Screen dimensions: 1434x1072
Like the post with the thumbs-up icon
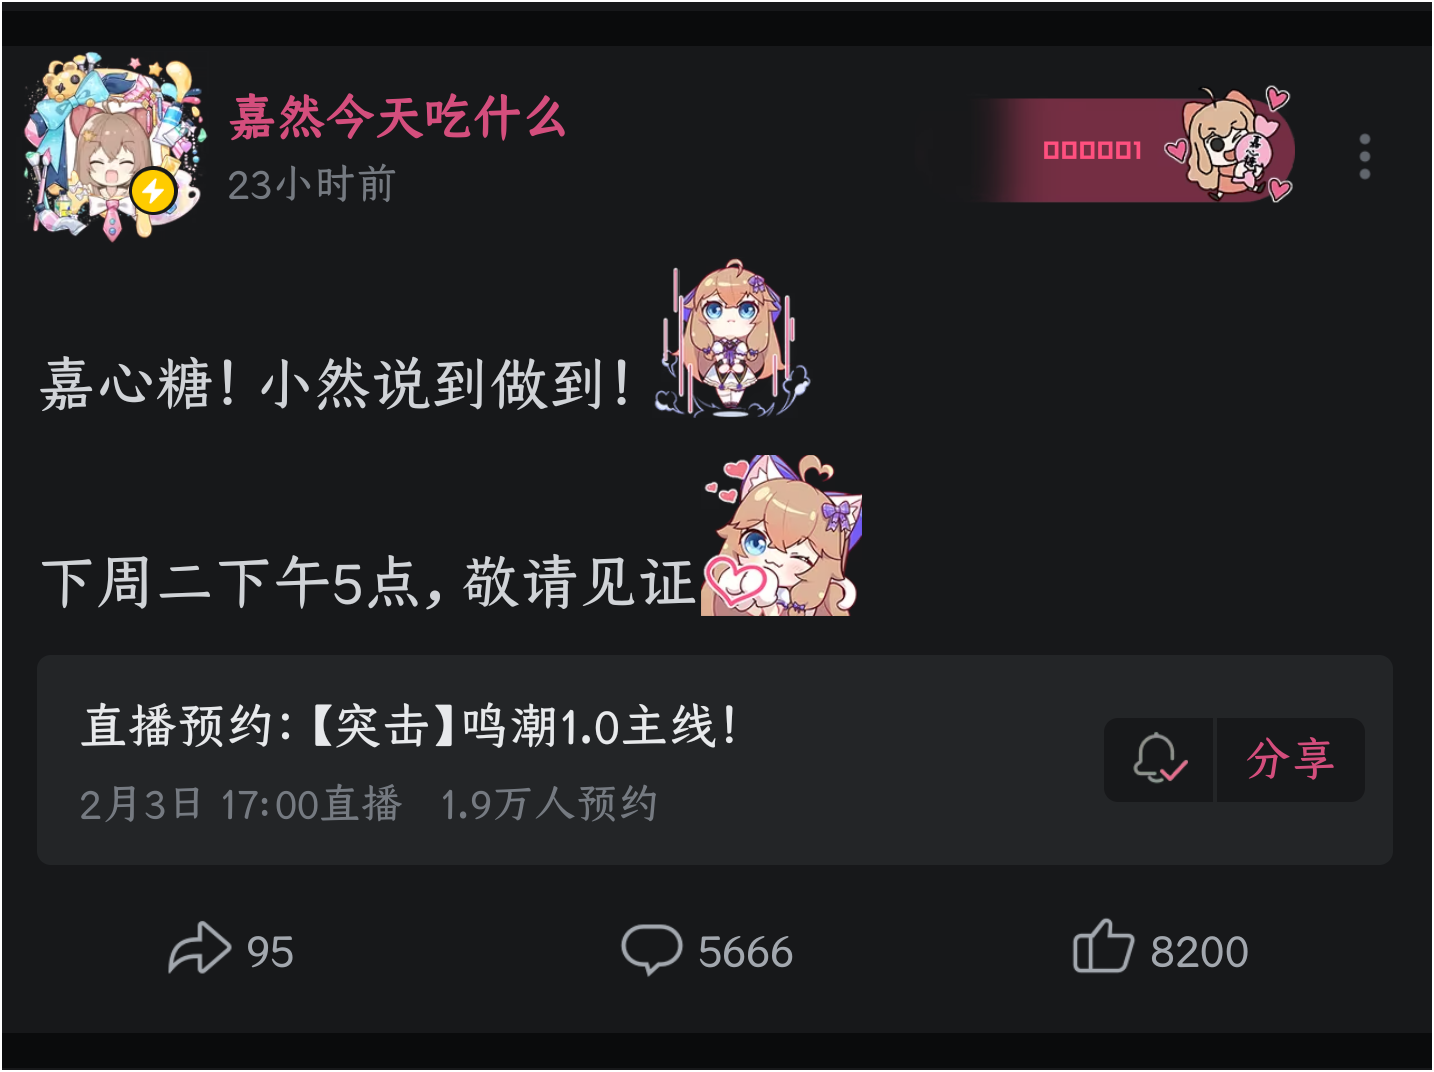tap(1102, 946)
